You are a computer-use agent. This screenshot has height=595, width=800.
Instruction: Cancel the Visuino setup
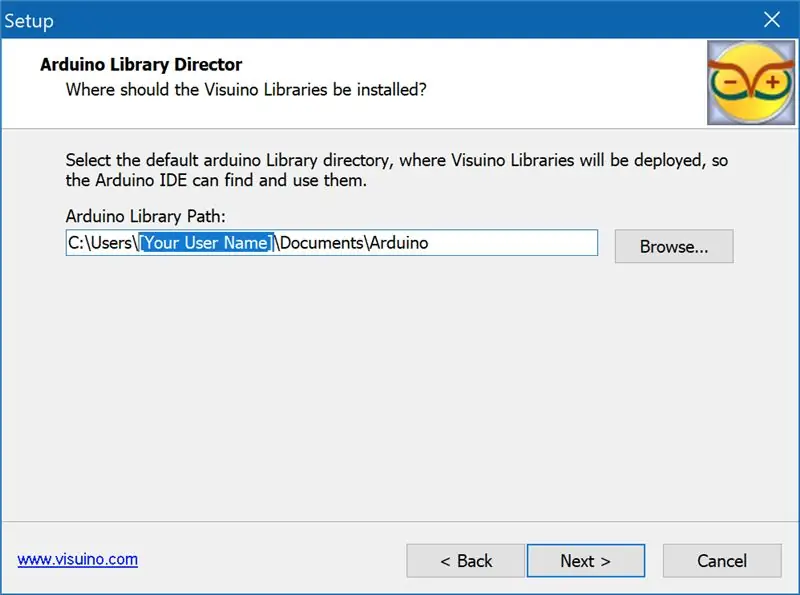[x=722, y=561]
